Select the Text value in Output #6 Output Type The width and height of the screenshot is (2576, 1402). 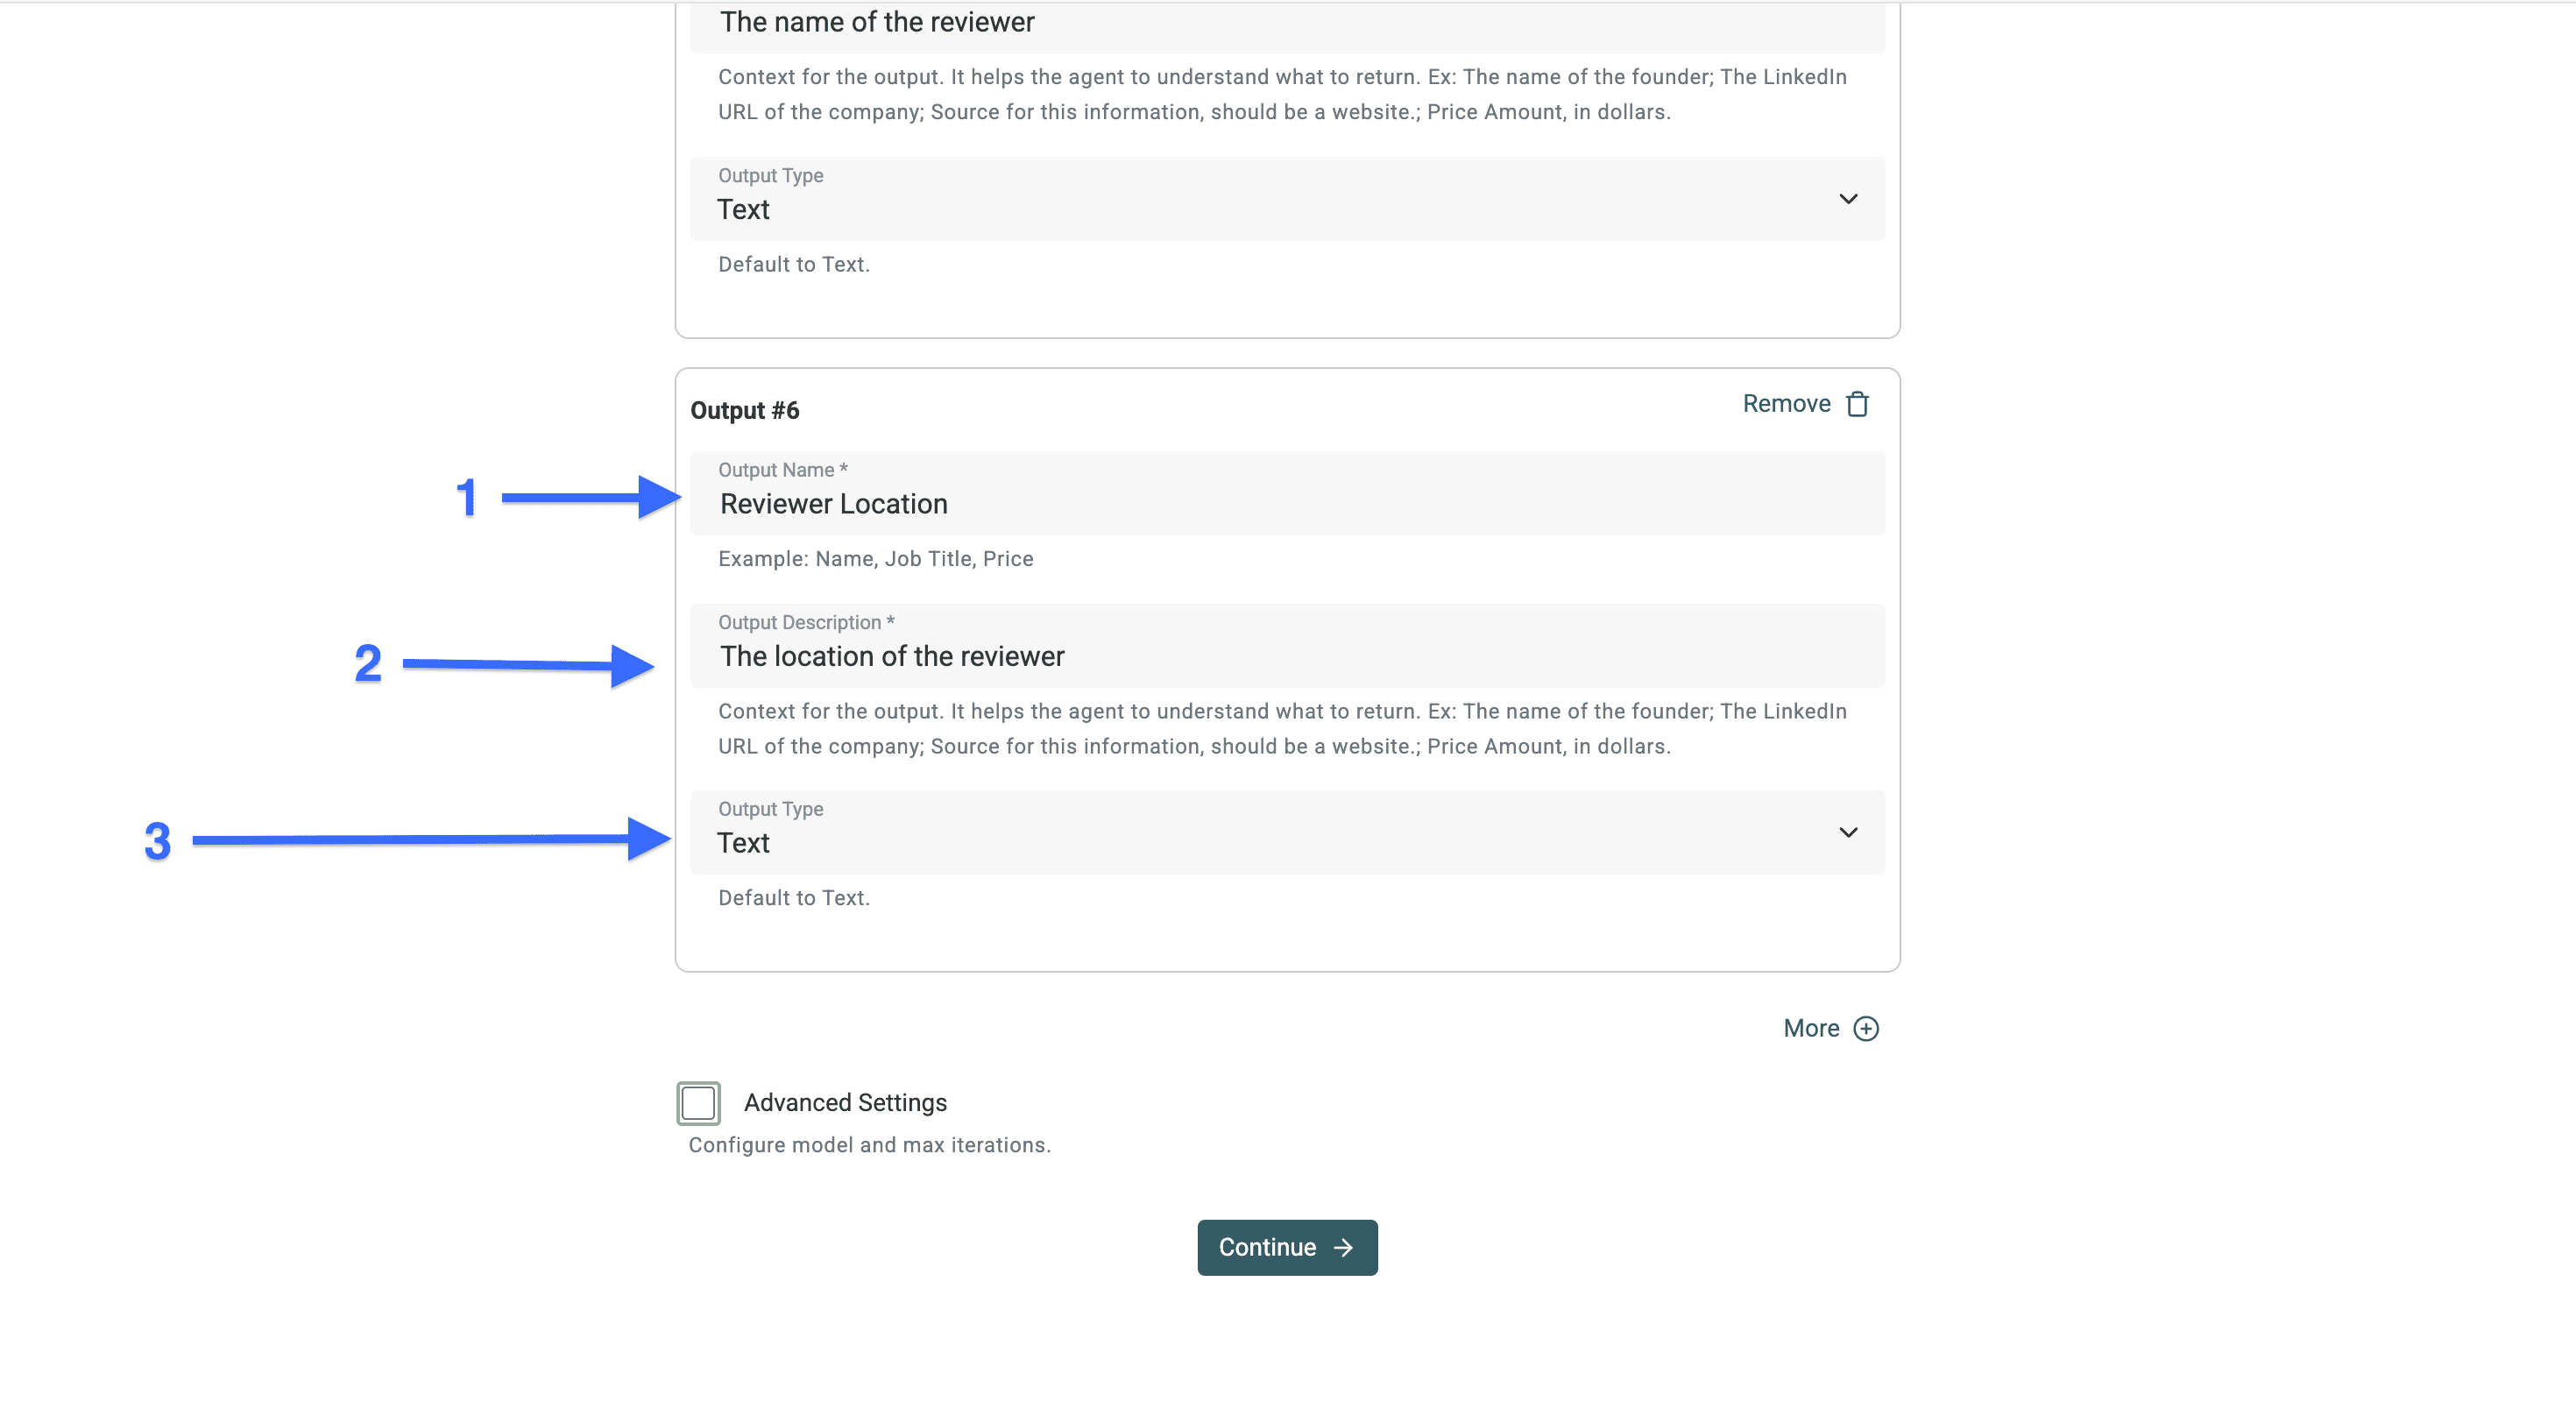pos(743,842)
